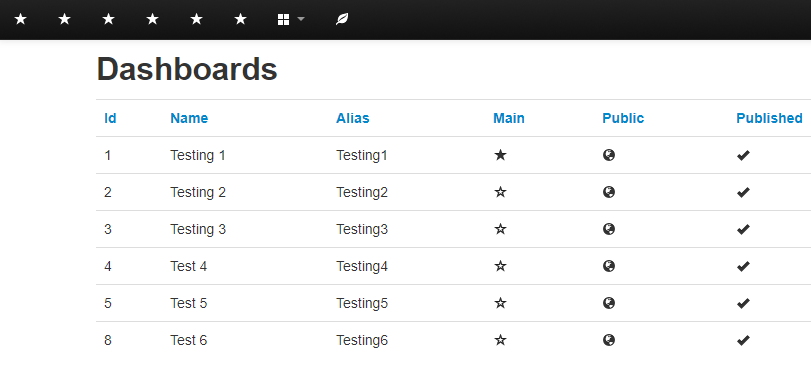Click the leaf icon in navbar

click(x=342, y=20)
